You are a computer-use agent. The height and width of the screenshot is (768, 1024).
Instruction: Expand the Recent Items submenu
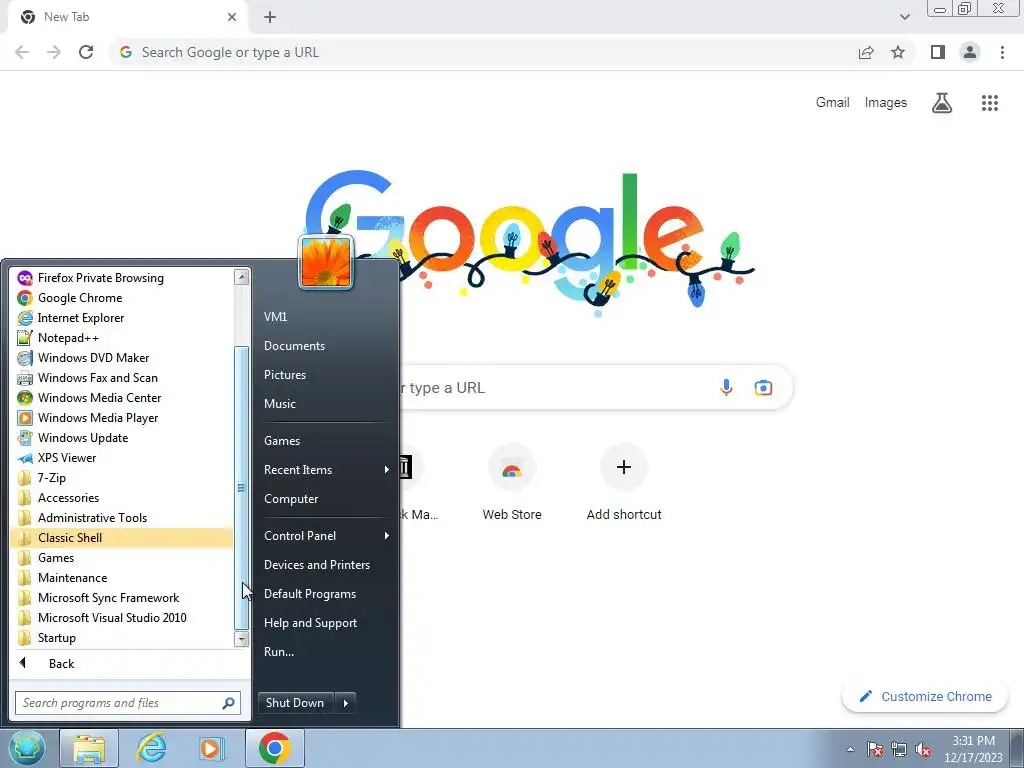[x=325, y=470]
